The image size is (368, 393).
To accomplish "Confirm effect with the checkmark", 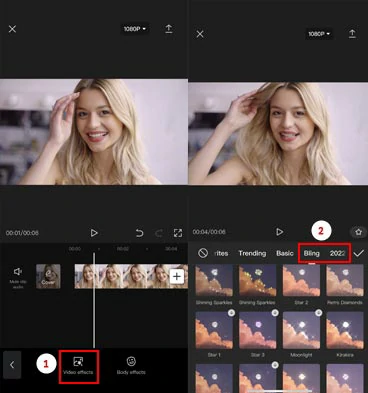I will [x=359, y=253].
